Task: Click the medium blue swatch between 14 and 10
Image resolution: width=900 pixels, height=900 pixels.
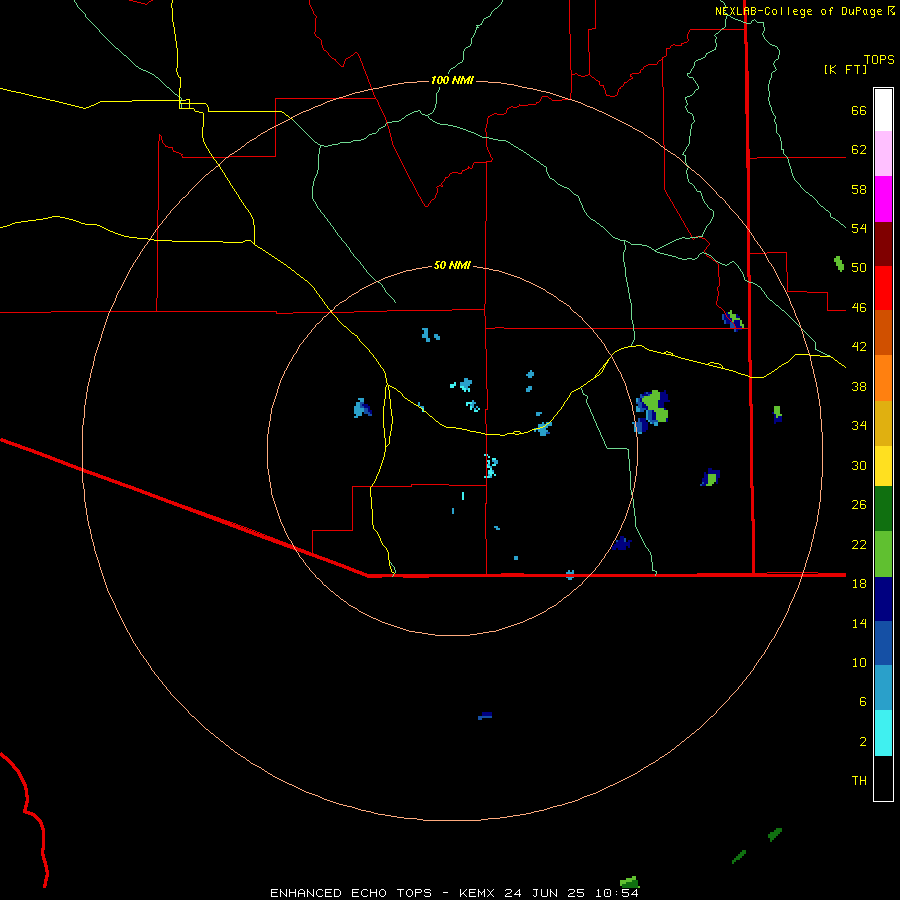Action: (883, 643)
